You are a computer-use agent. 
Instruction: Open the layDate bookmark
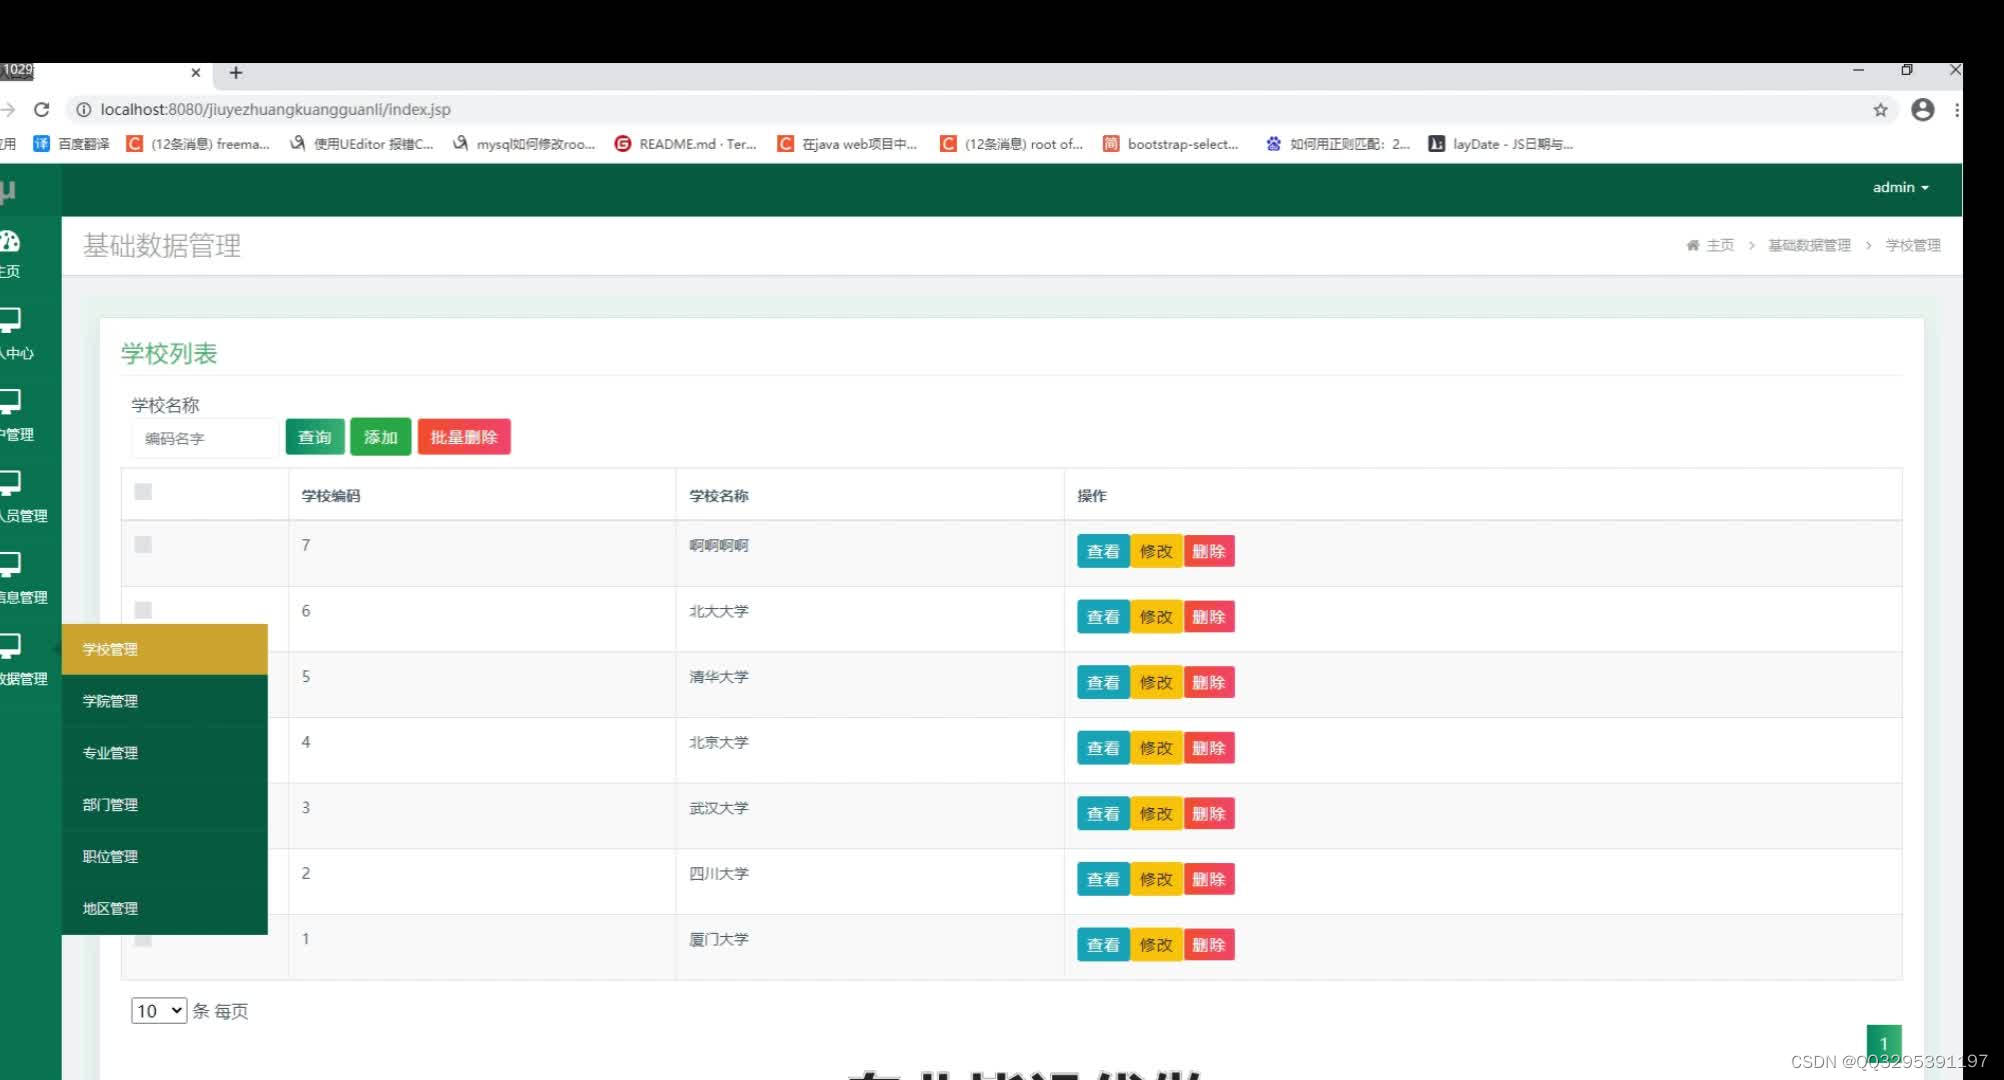click(1501, 144)
